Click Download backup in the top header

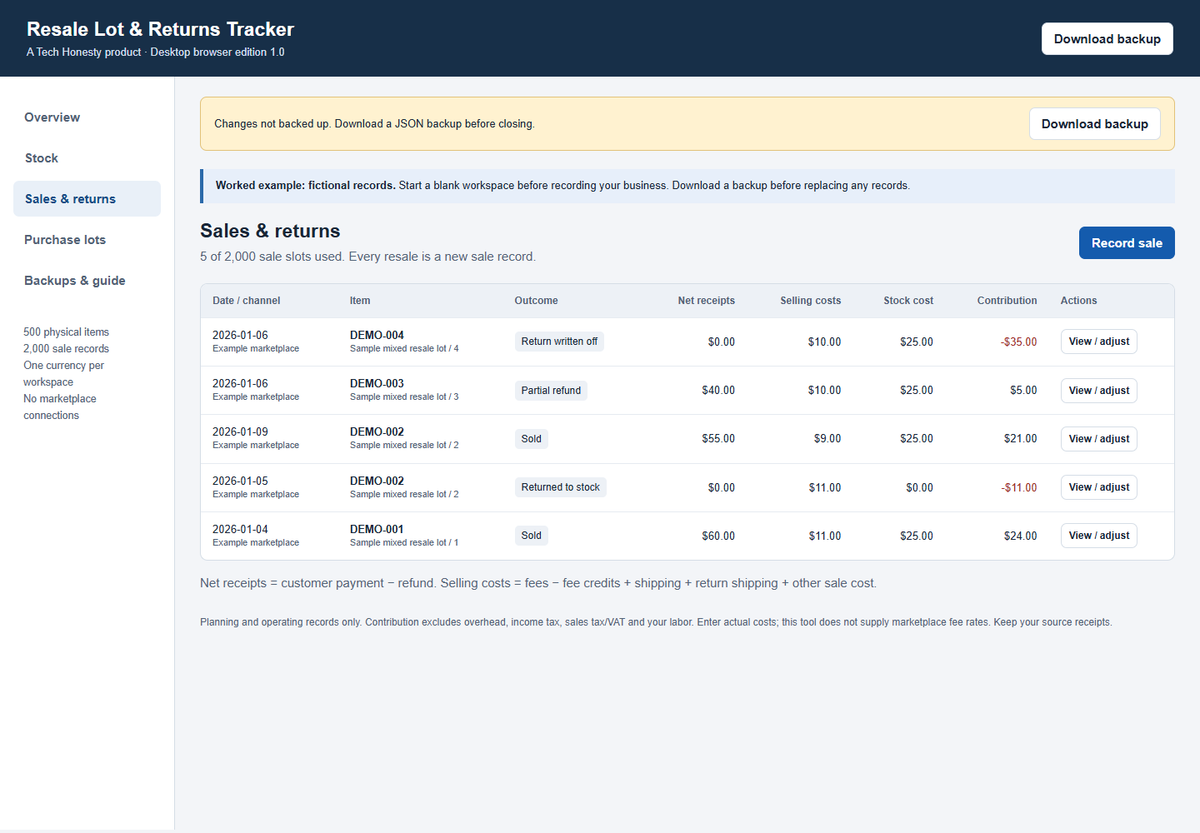(x=1107, y=39)
